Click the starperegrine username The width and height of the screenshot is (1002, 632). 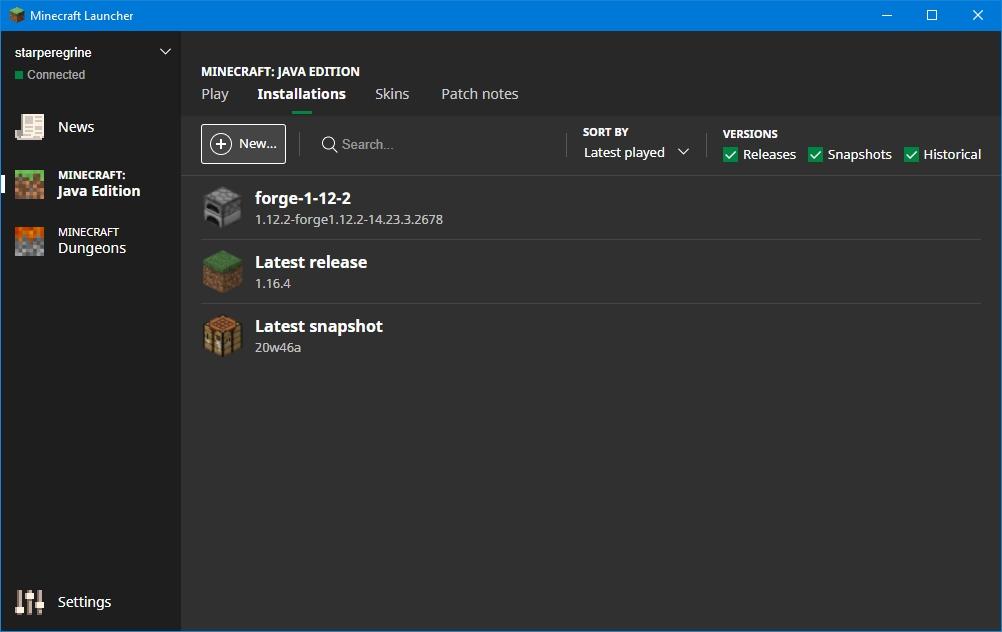(x=53, y=52)
